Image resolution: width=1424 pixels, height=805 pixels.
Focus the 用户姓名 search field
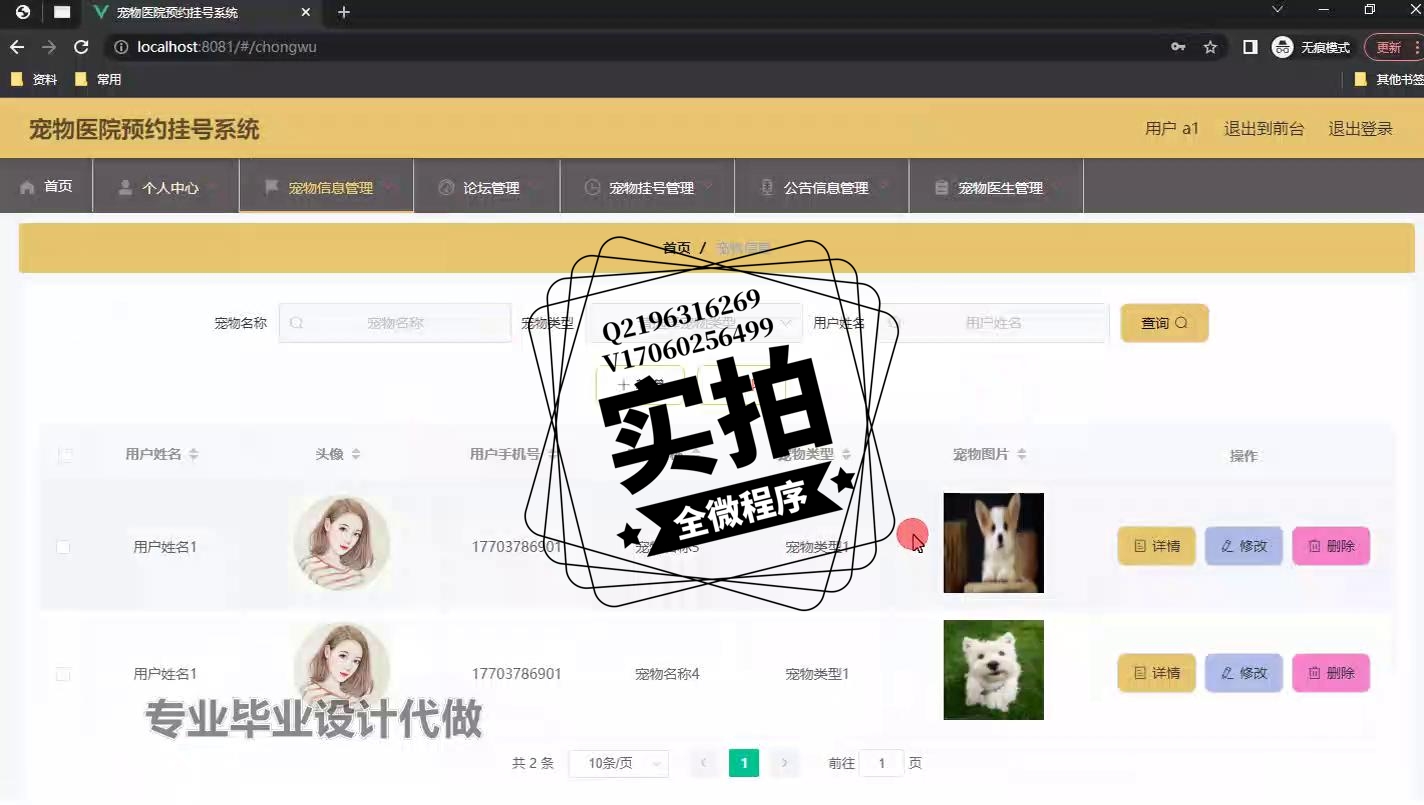(x=993, y=323)
